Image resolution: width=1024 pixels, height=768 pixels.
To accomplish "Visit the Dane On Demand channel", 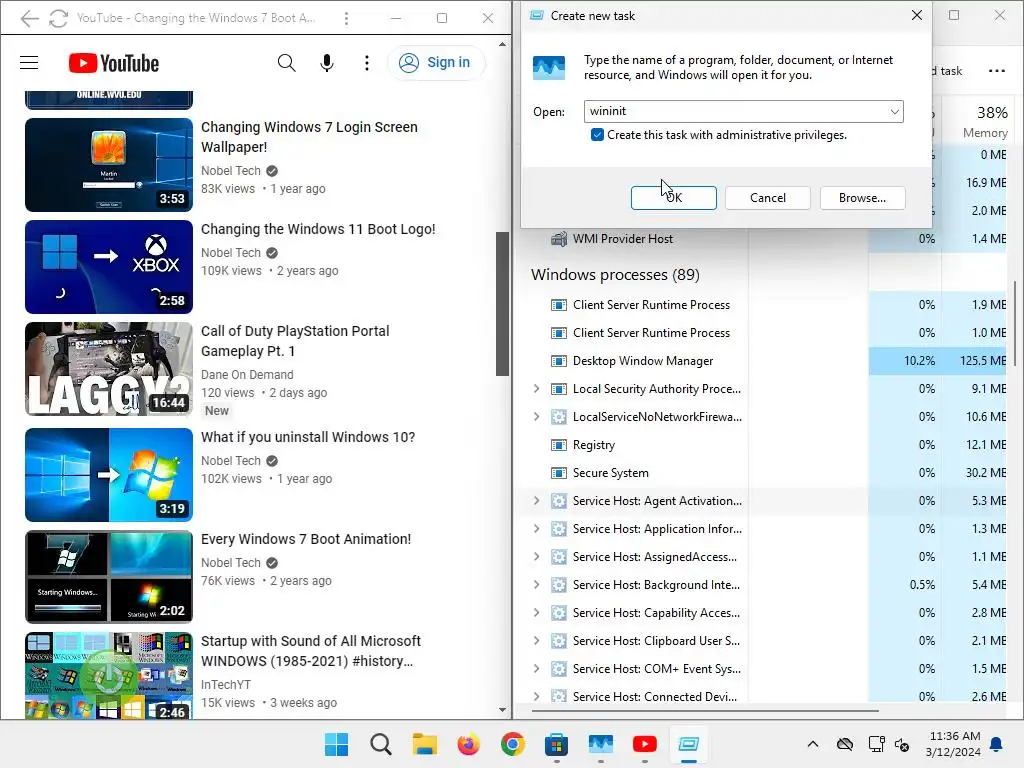I will [x=247, y=374].
